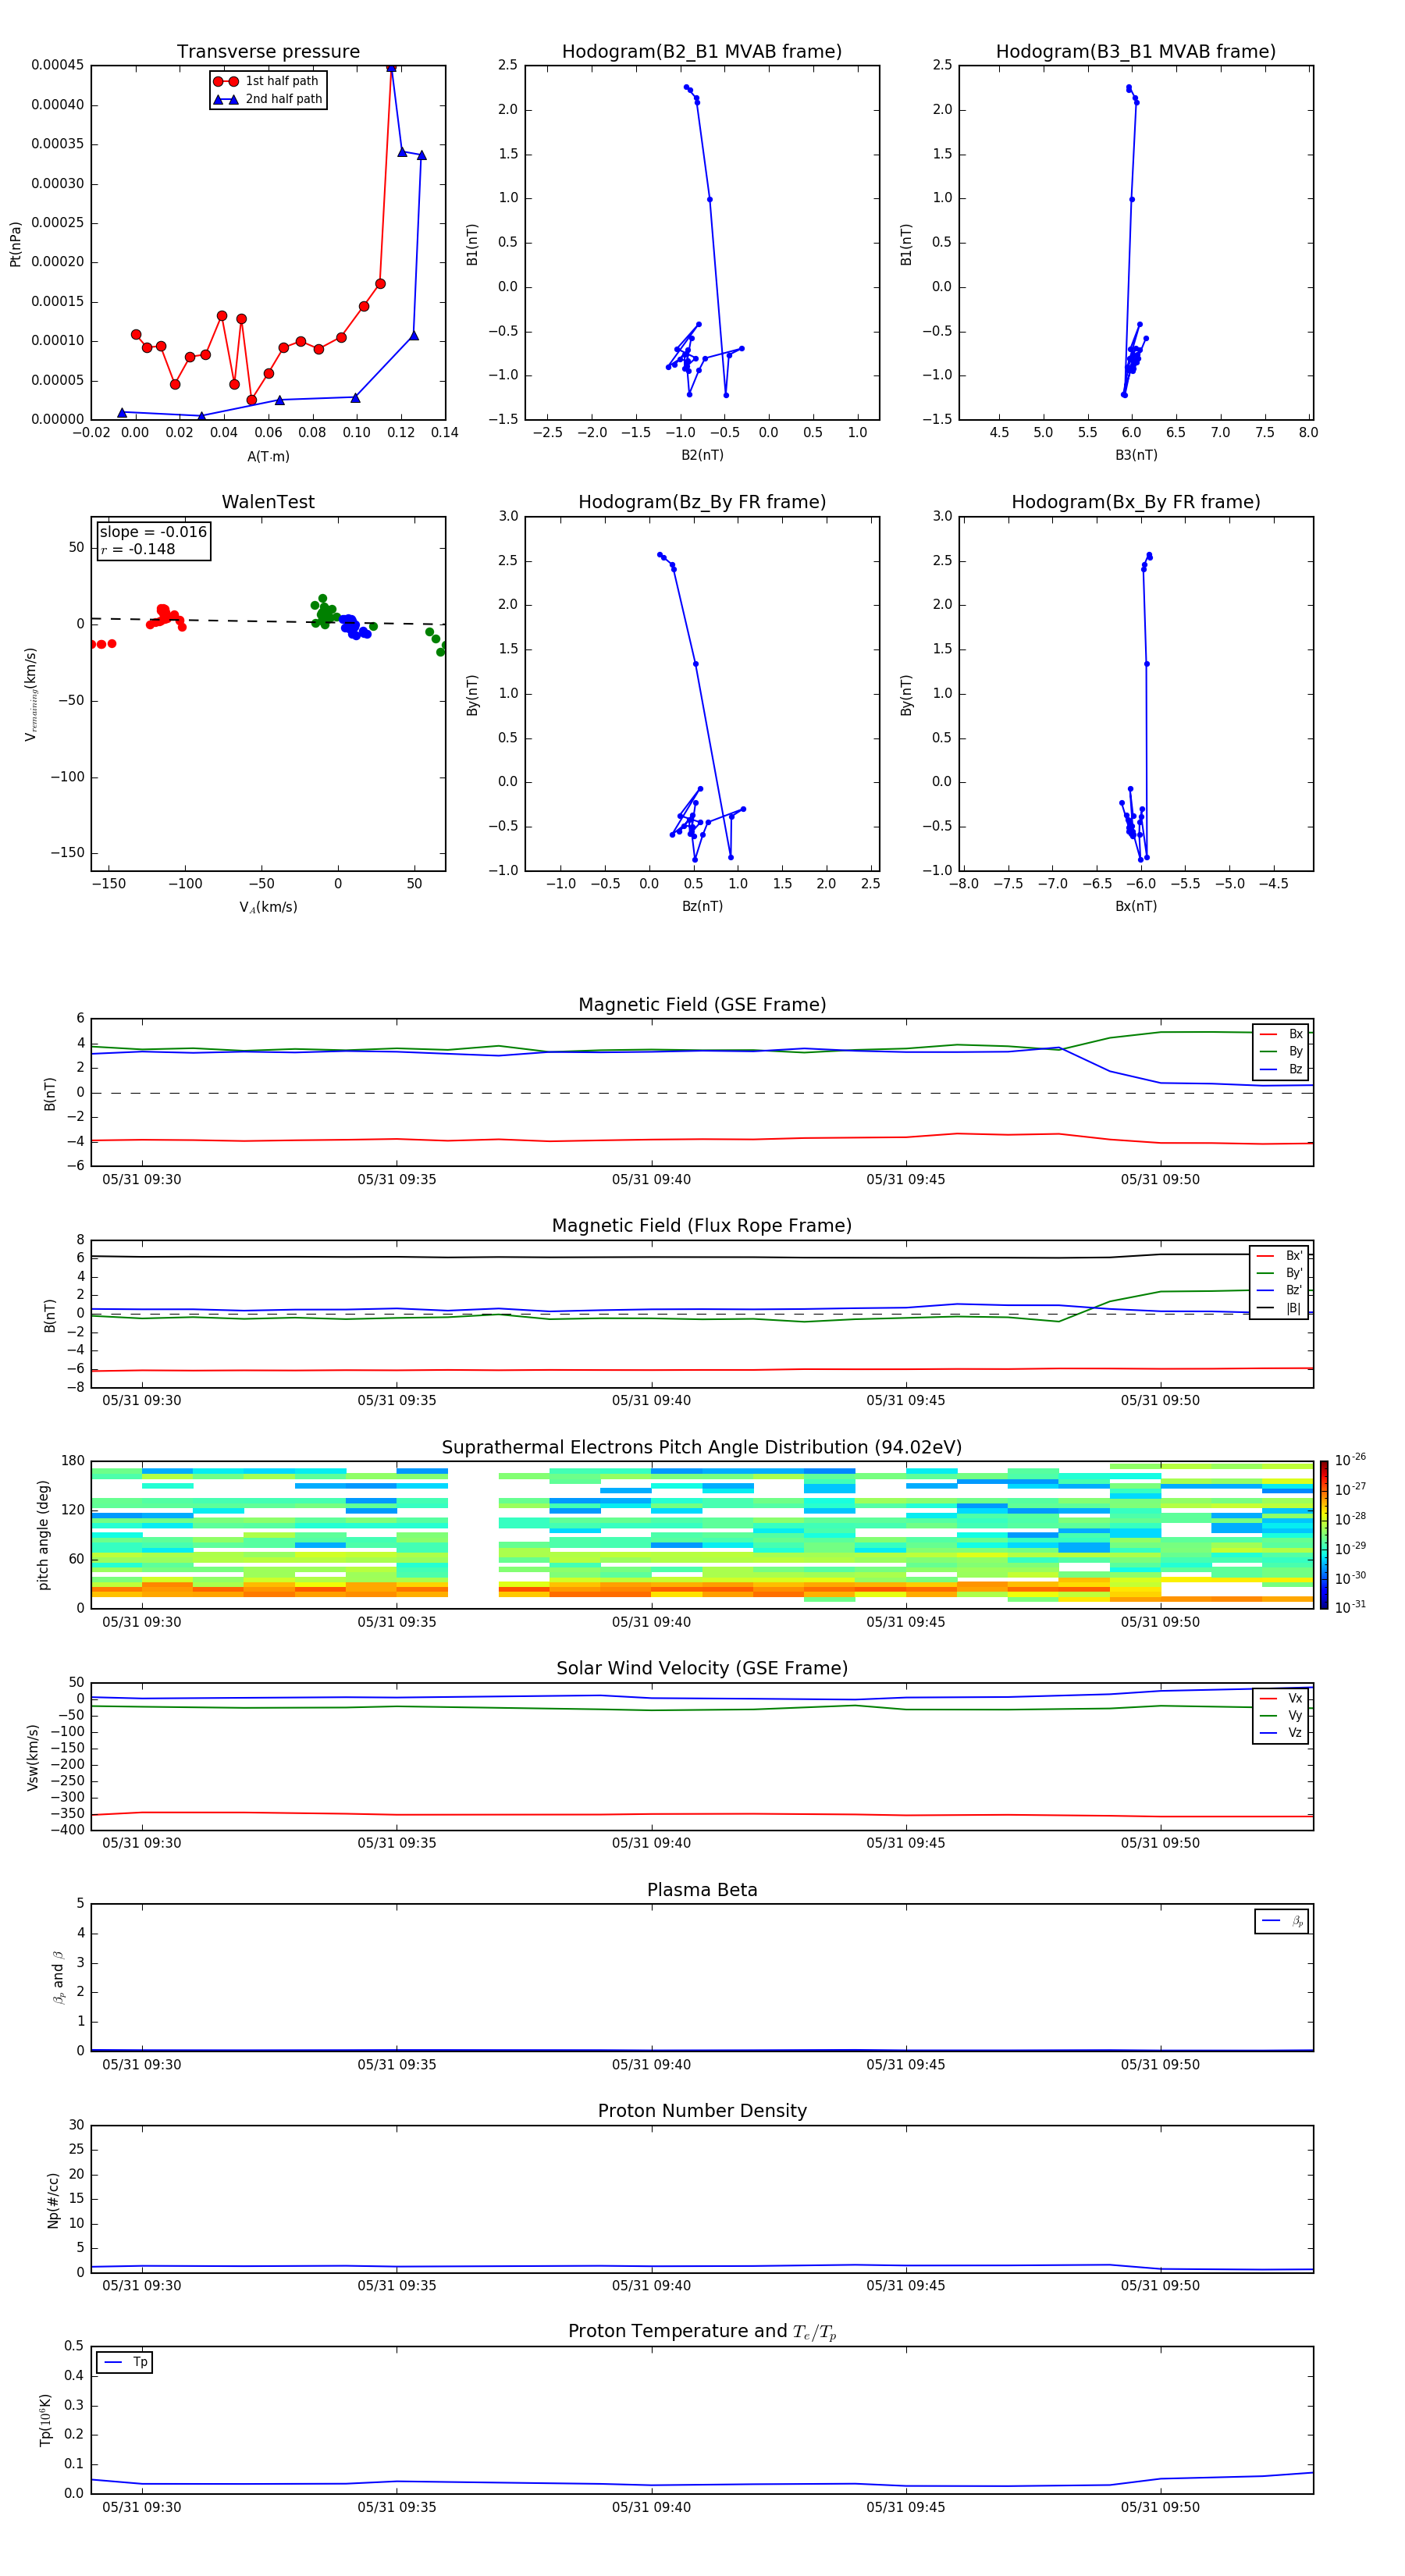
Task: Click the 'Bx' legend entry in GSE field plot
Action: pyautogui.click(x=1281, y=1034)
